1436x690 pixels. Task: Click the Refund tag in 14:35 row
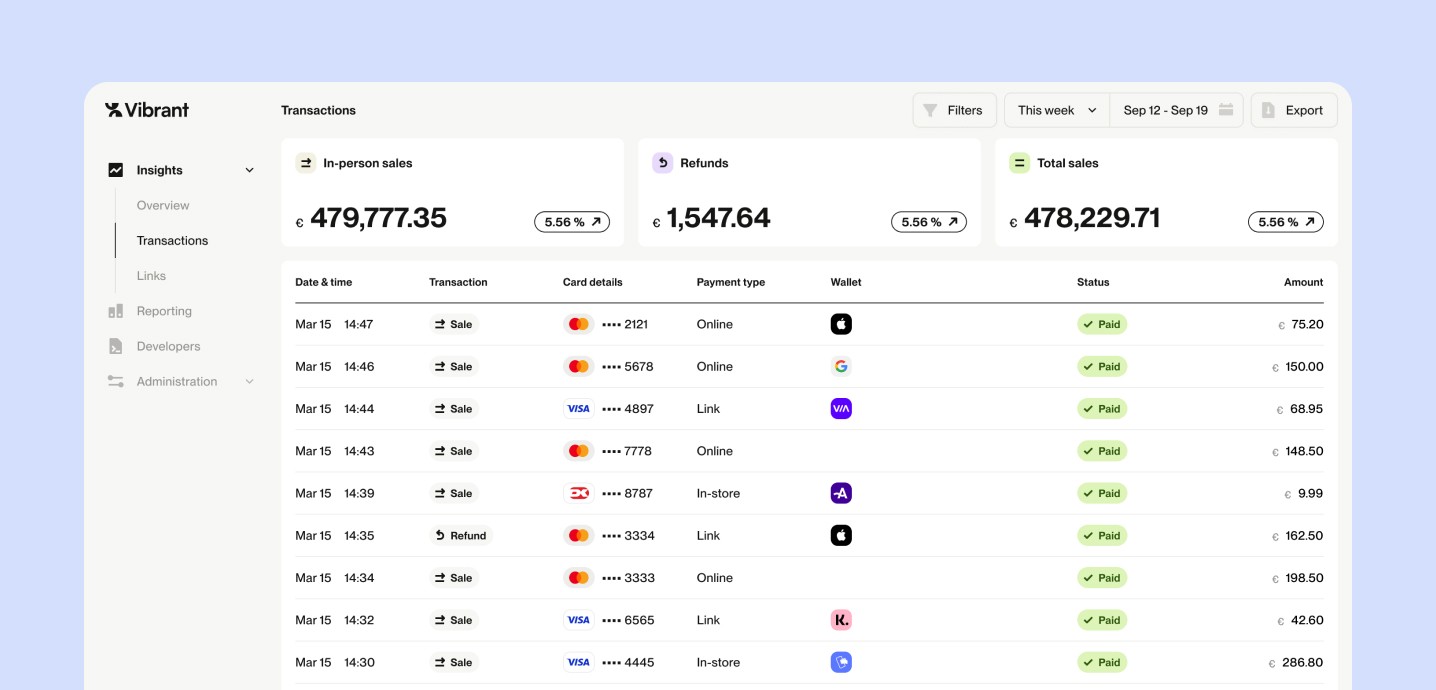tap(461, 535)
